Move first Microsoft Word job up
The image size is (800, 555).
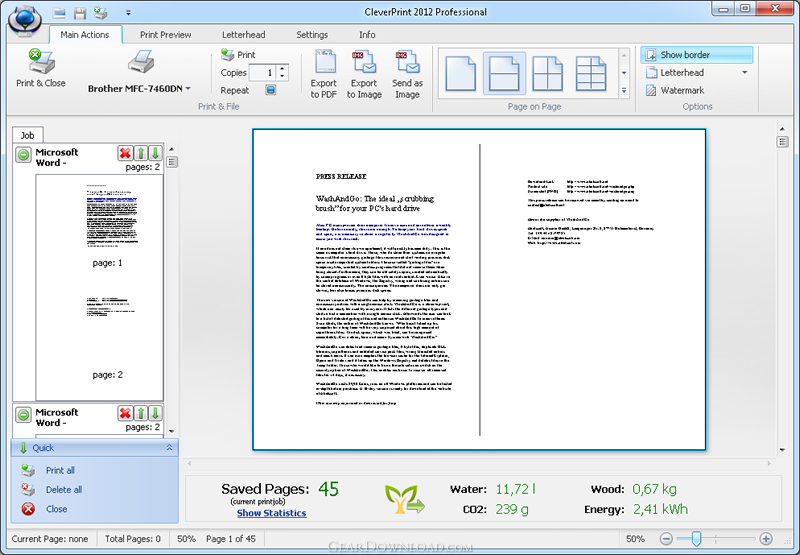[141, 153]
